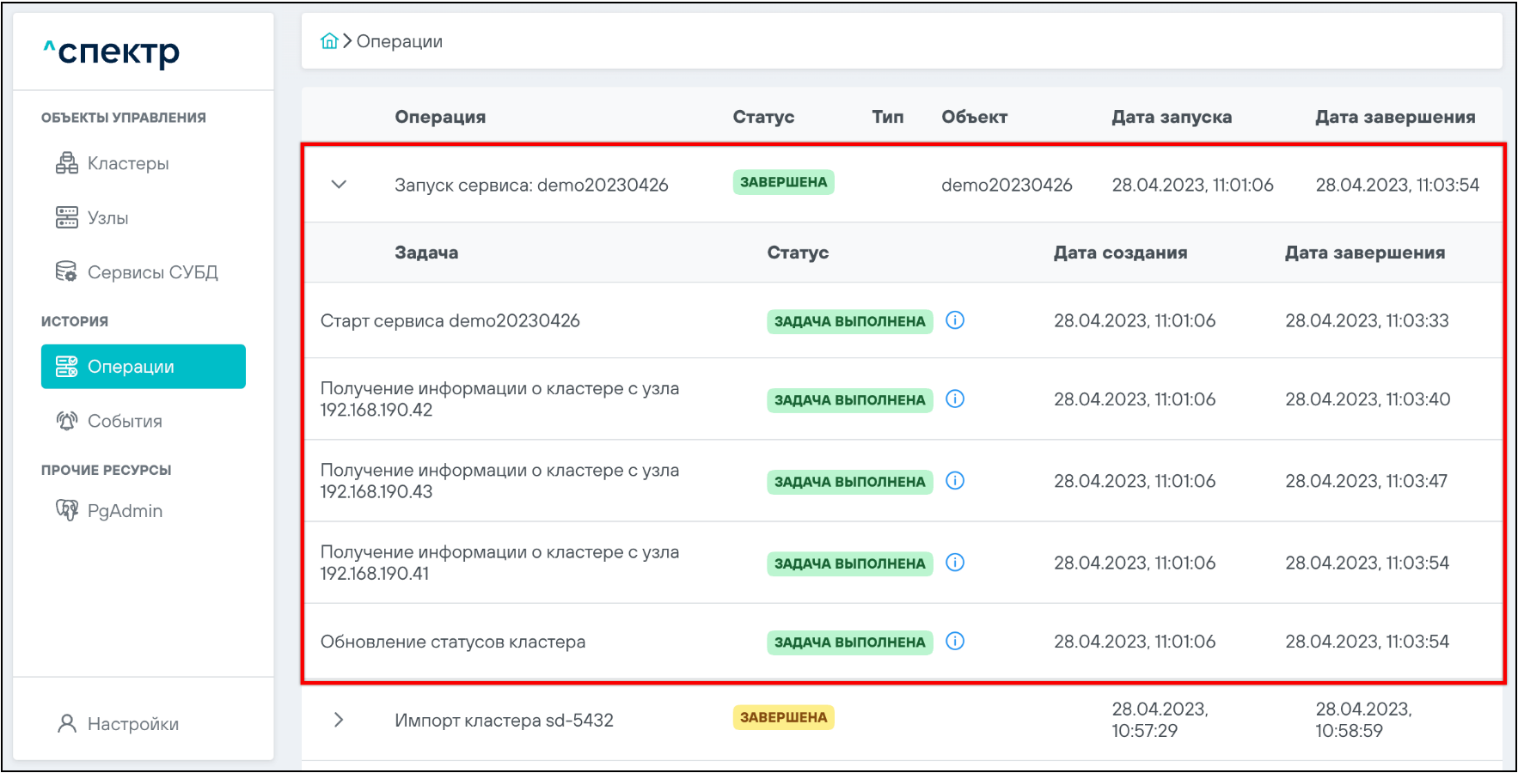
Task: Click the Дата запуска column header
Action: click(x=1171, y=117)
